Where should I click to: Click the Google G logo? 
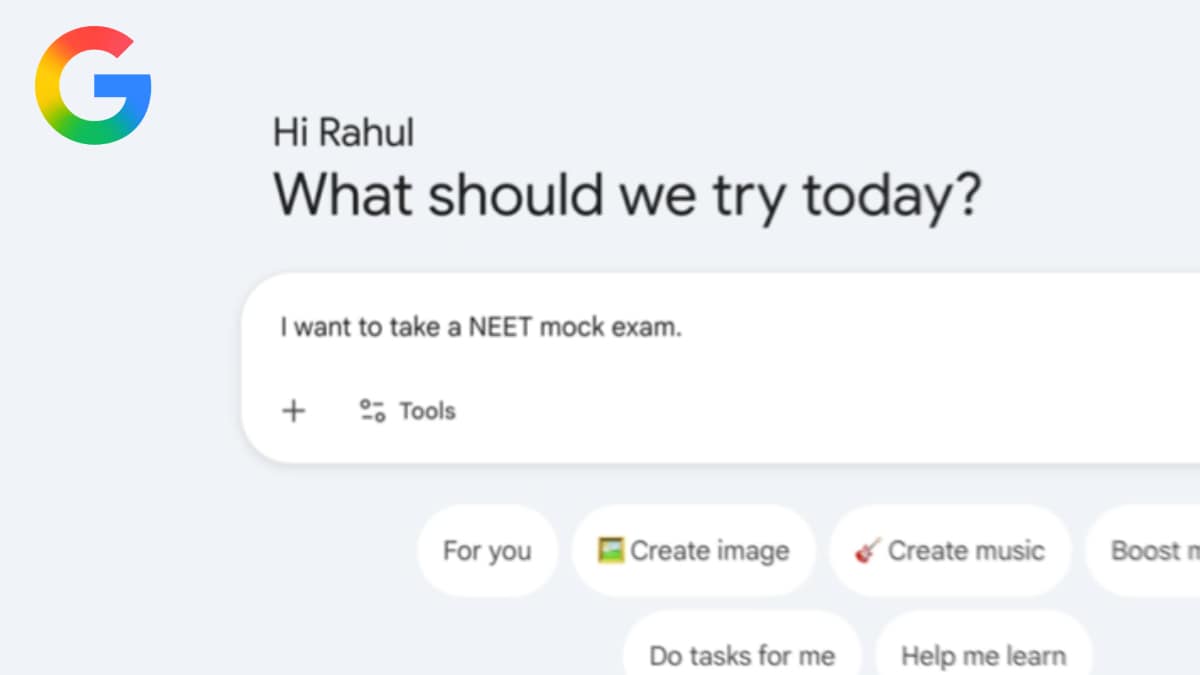click(95, 84)
